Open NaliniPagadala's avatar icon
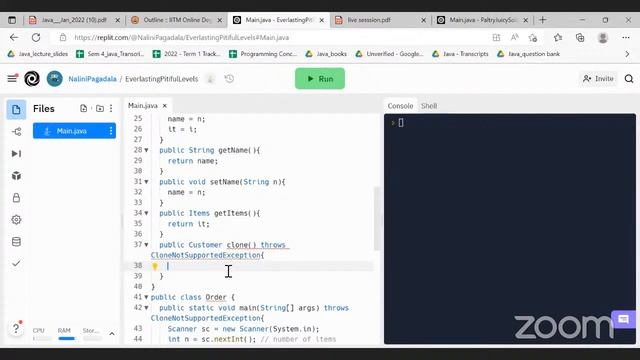This screenshot has width=640, height=360. [x=55, y=79]
